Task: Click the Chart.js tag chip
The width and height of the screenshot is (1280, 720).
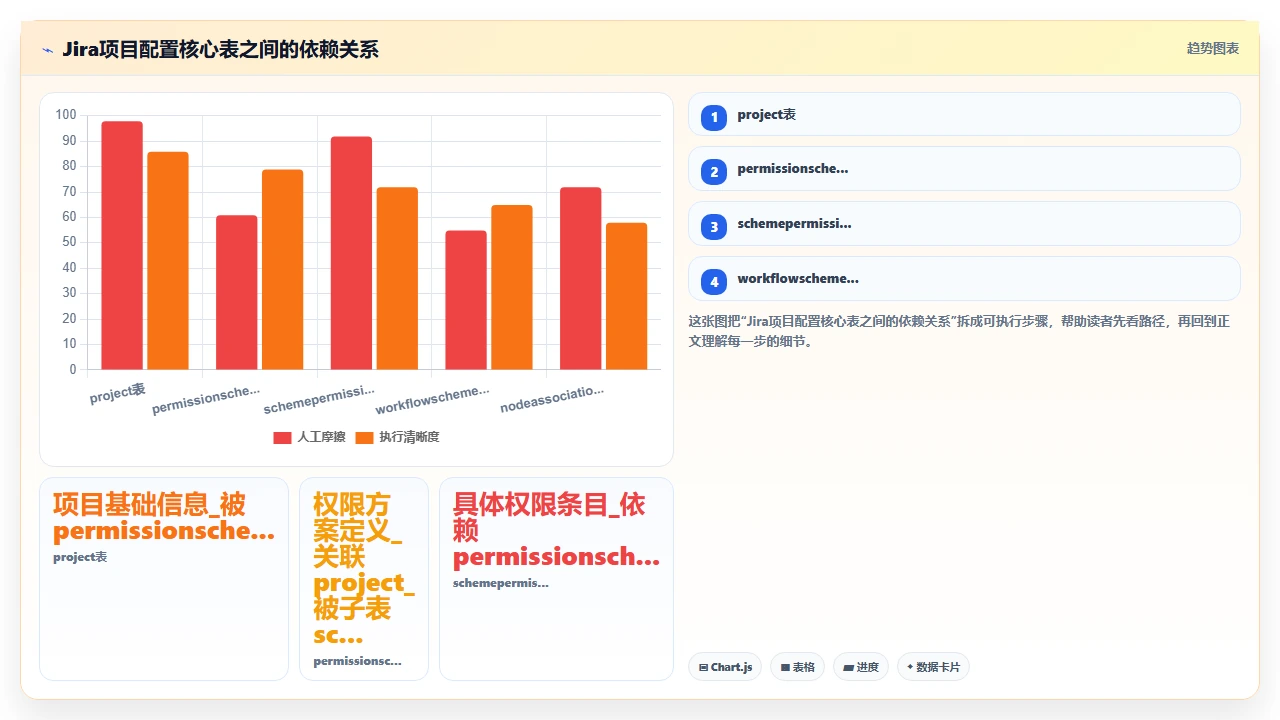Action: tap(725, 667)
